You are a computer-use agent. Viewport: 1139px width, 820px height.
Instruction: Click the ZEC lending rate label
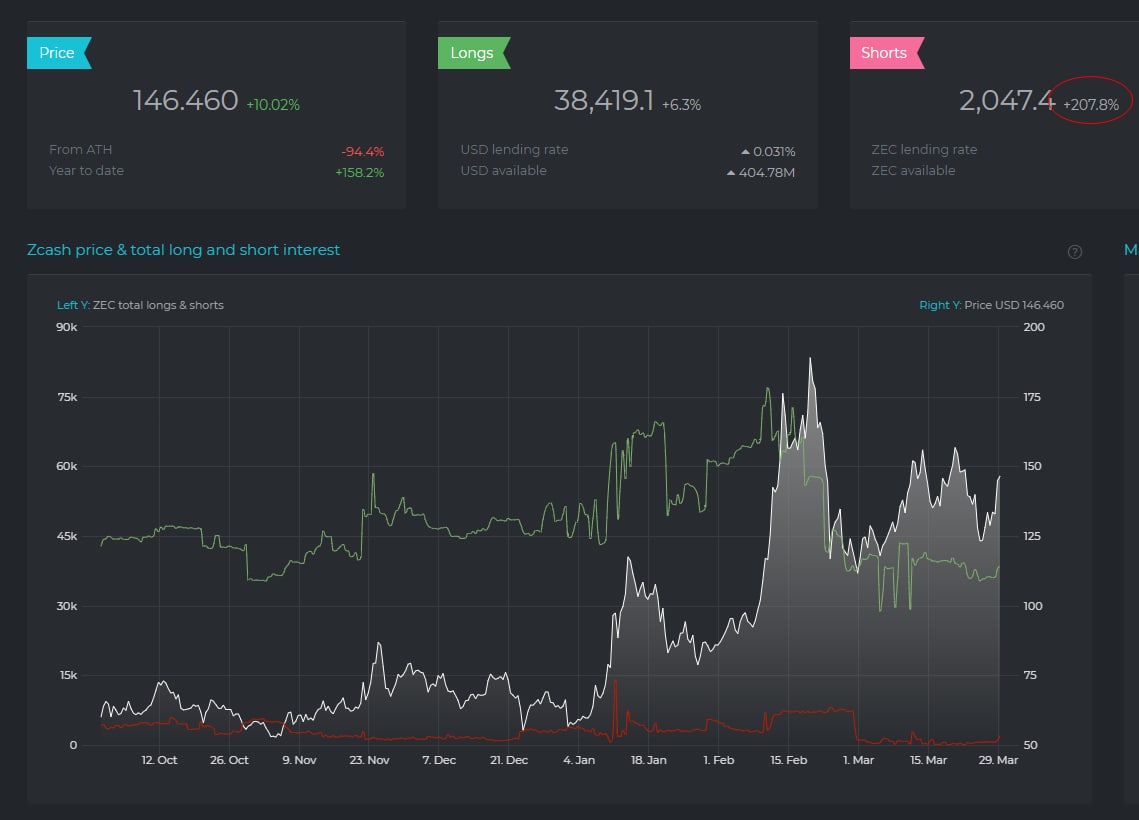(x=924, y=150)
